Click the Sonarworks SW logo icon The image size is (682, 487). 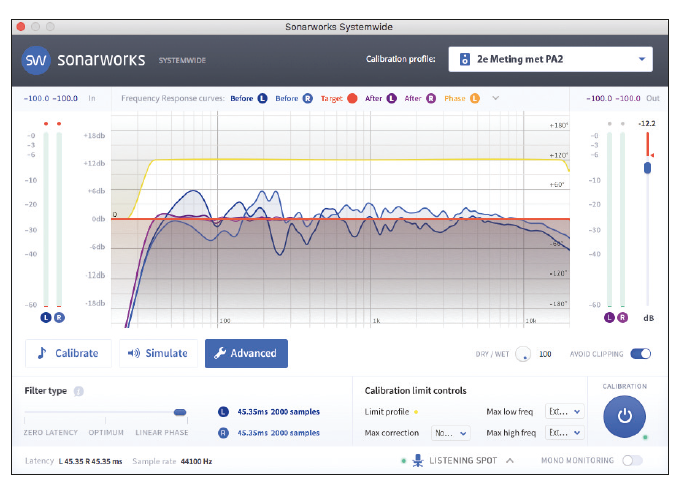coord(37,60)
